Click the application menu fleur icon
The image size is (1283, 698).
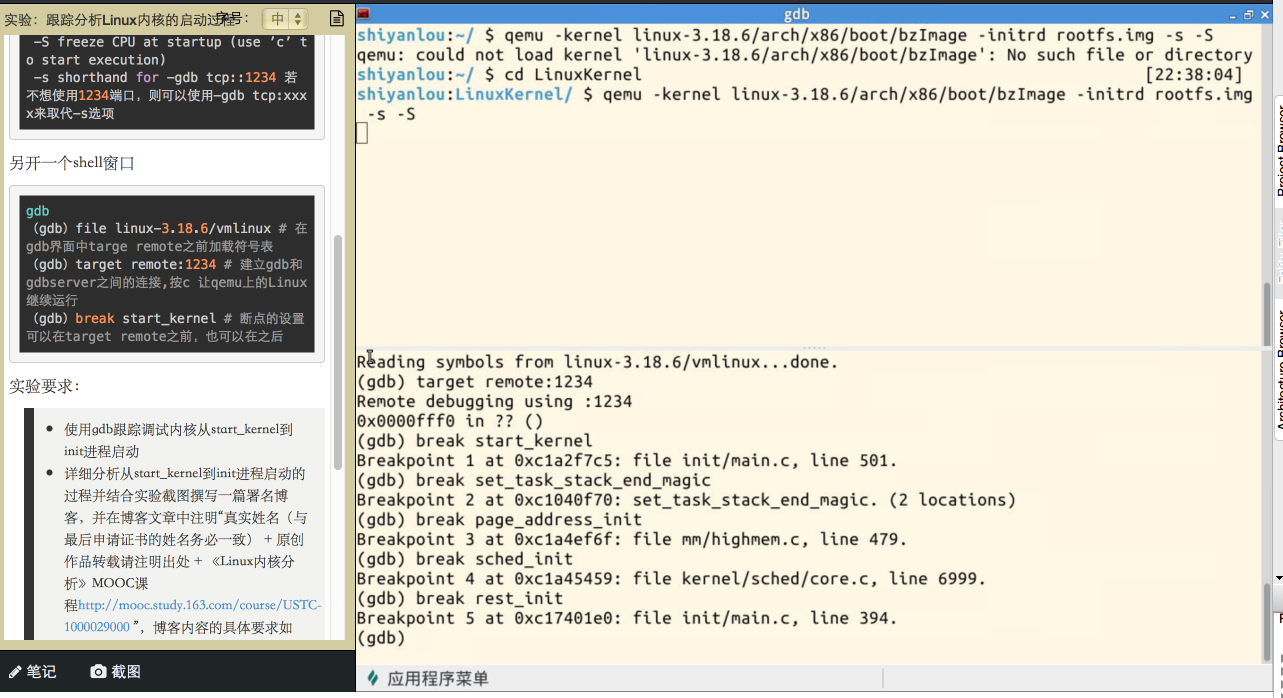pyautogui.click(x=373, y=677)
